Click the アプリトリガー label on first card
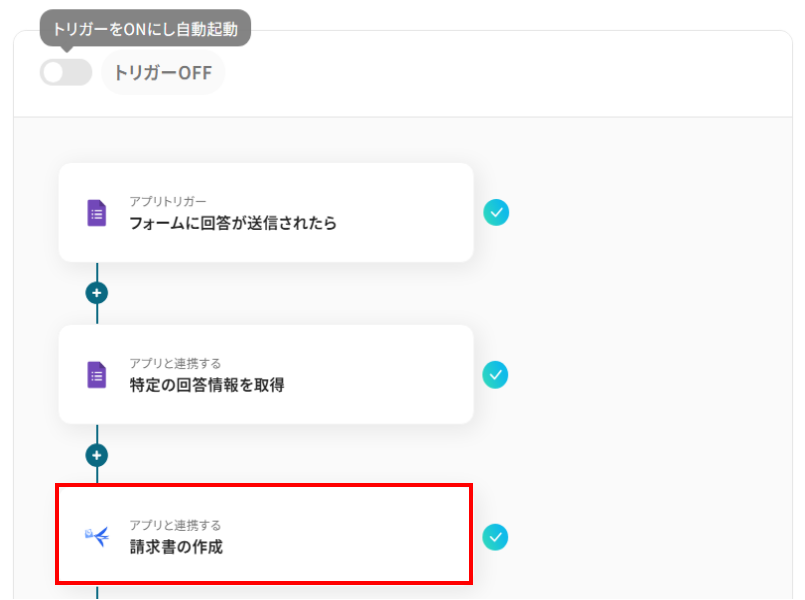This screenshot has width=805, height=600. (x=168, y=202)
